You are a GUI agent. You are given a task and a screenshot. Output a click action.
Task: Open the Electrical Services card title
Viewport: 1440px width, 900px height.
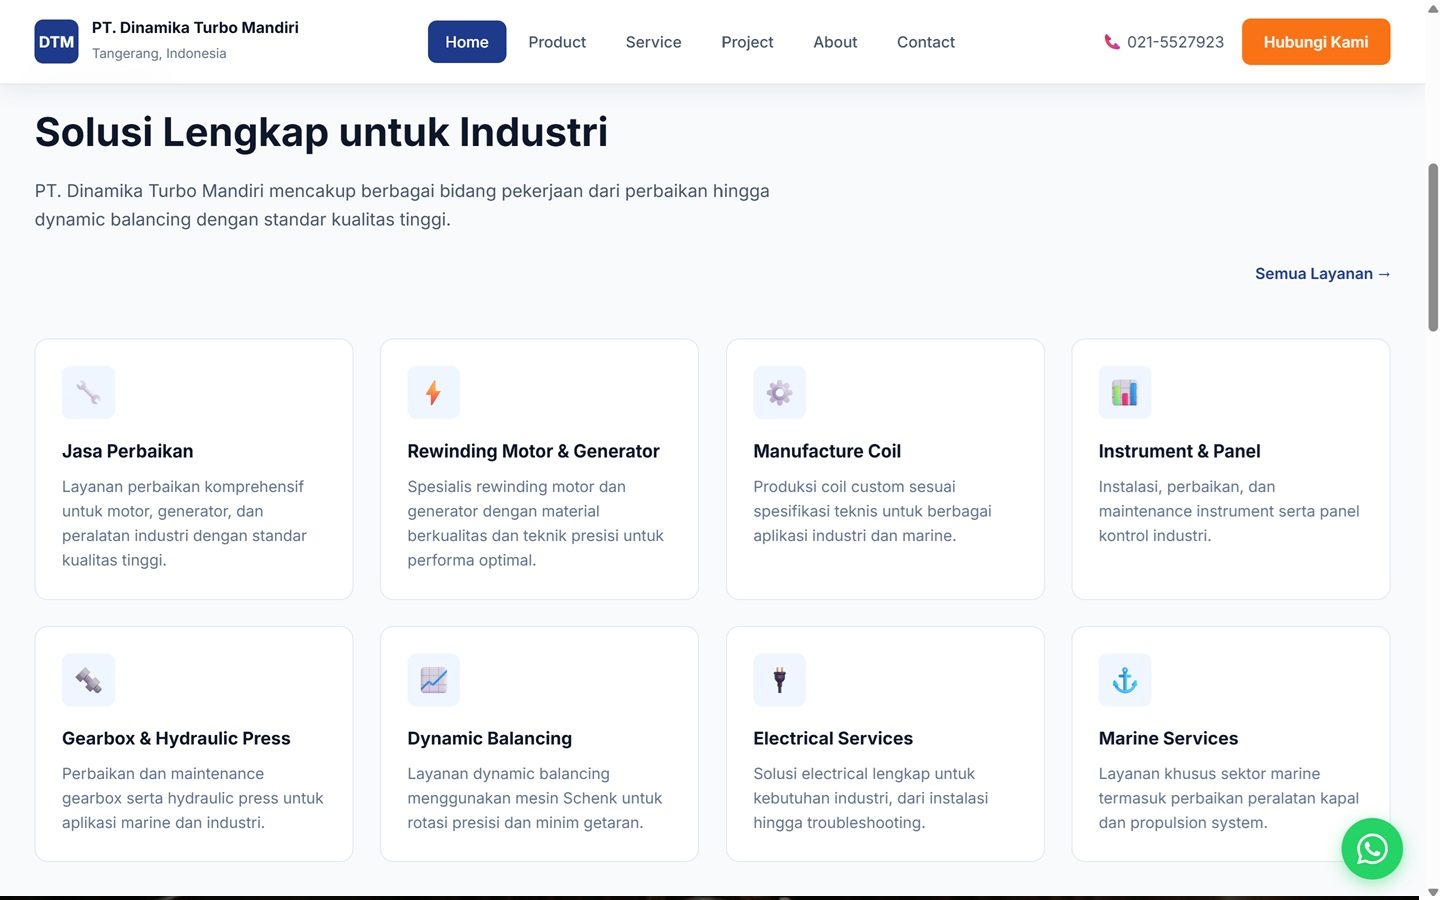(x=833, y=738)
